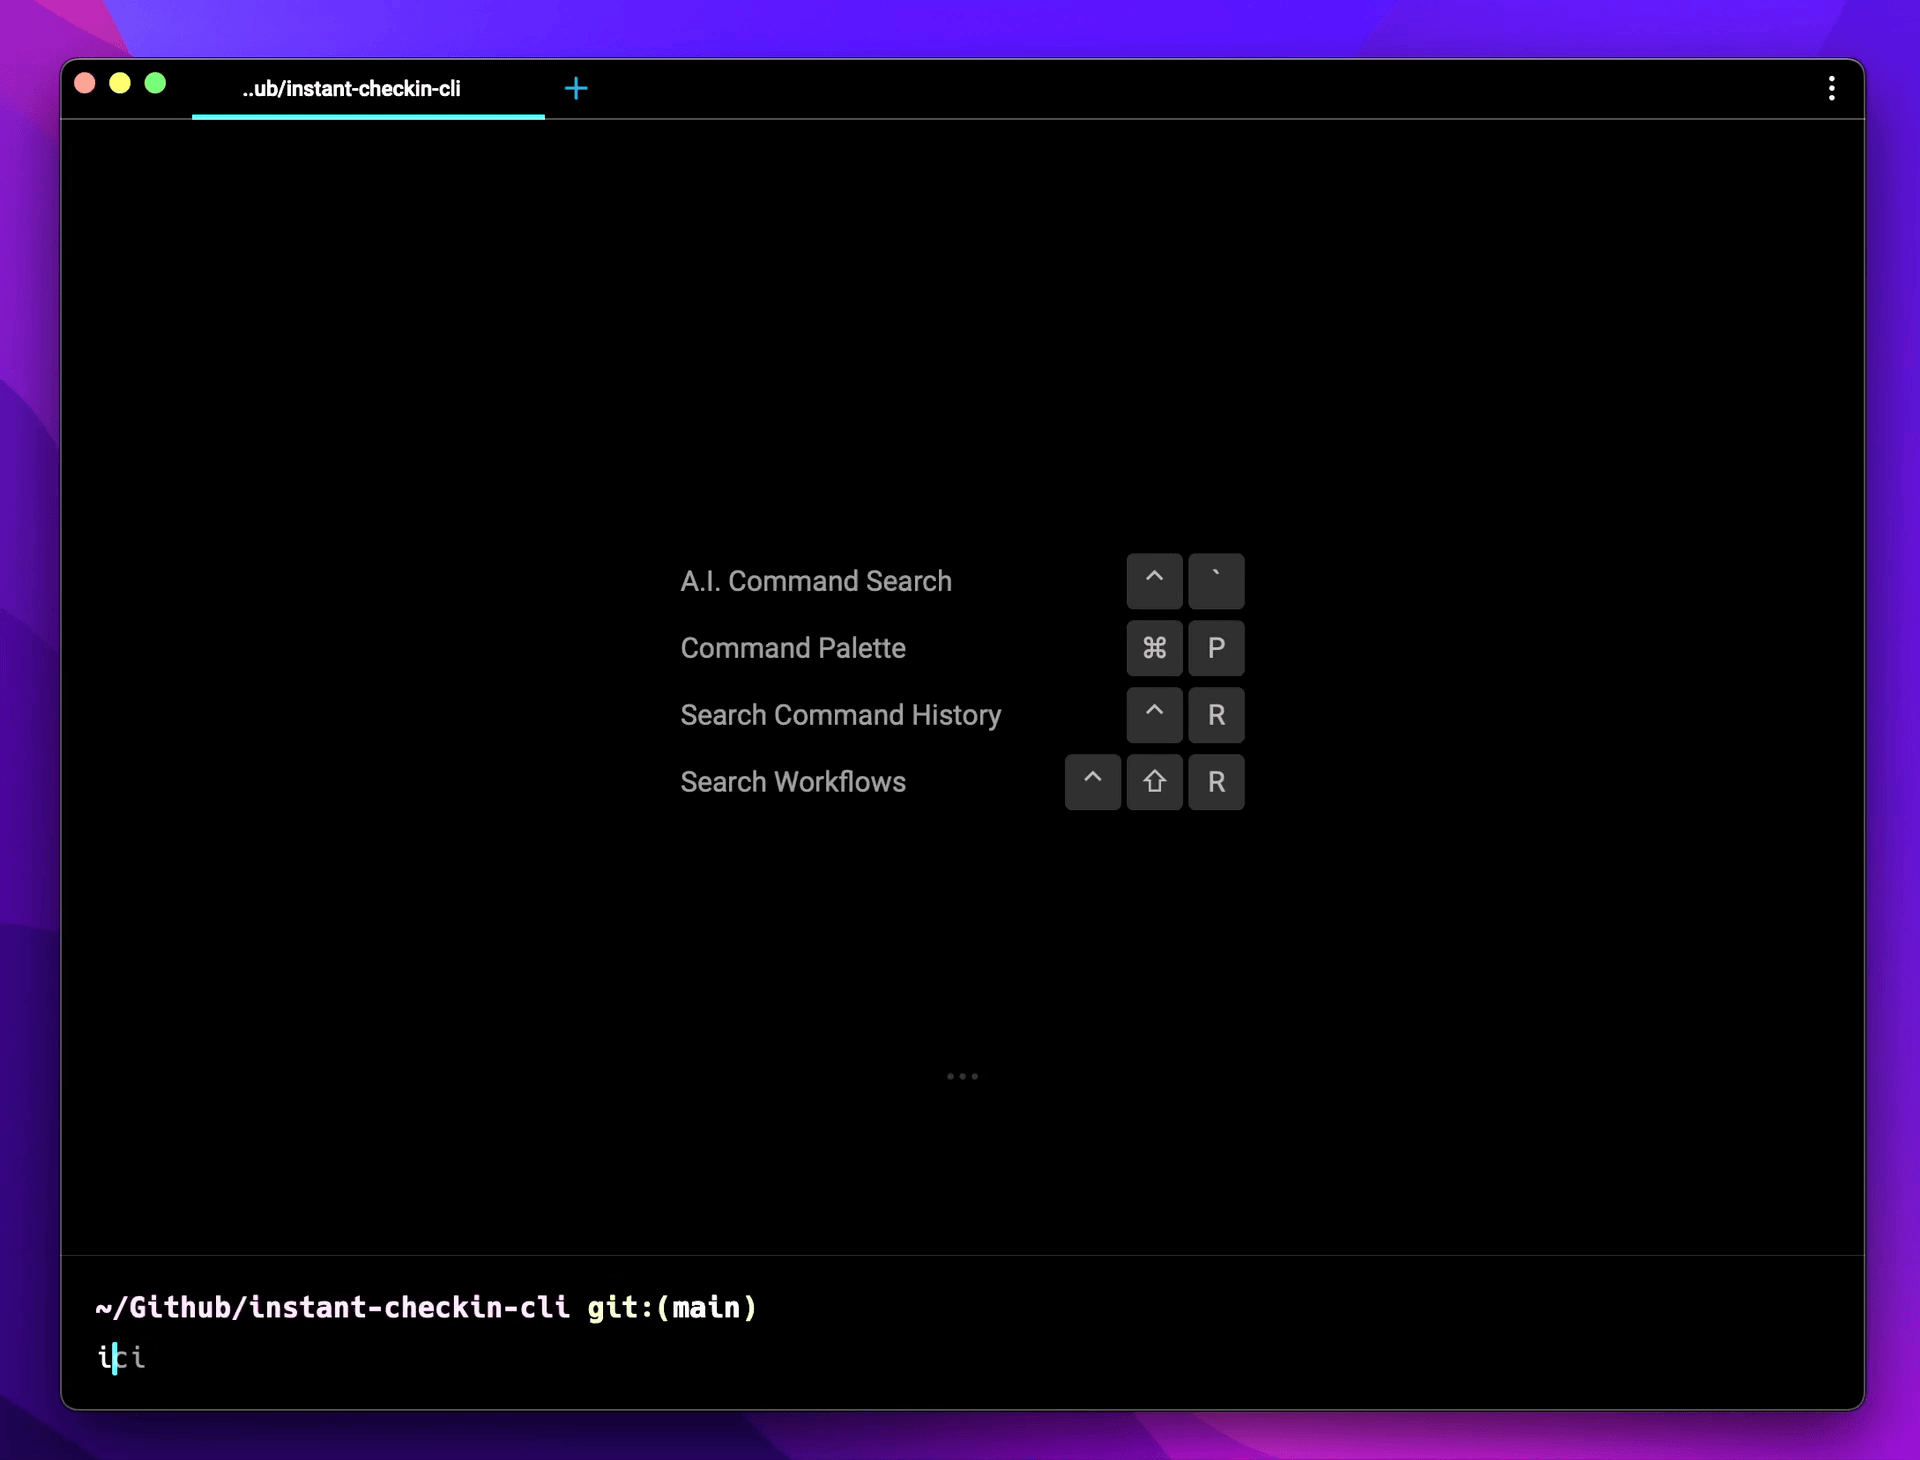
Task: Click the R key for Search Command History
Action: point(1216,715)
